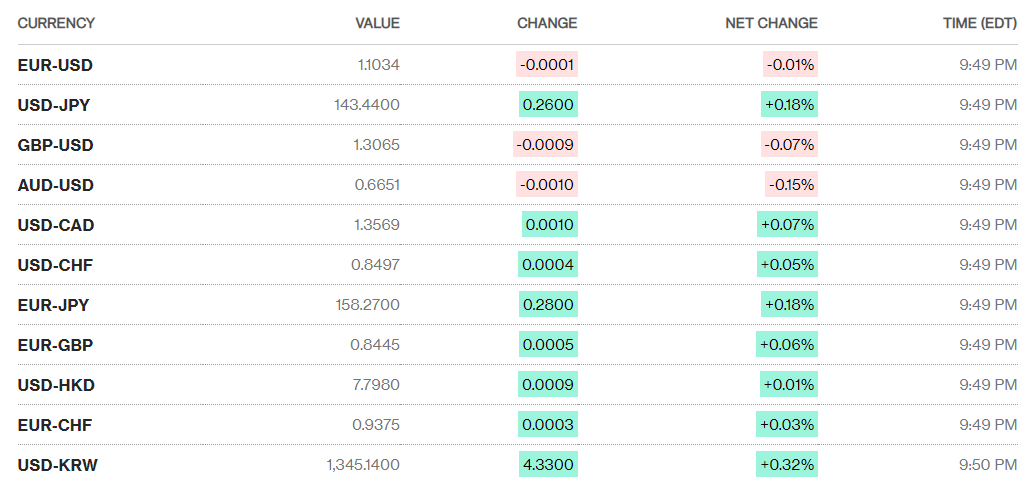The height and width of the screenshot is (483, 1032).
Task: Open the USD-JPY currency pair
Action: (x=54, y=105)
